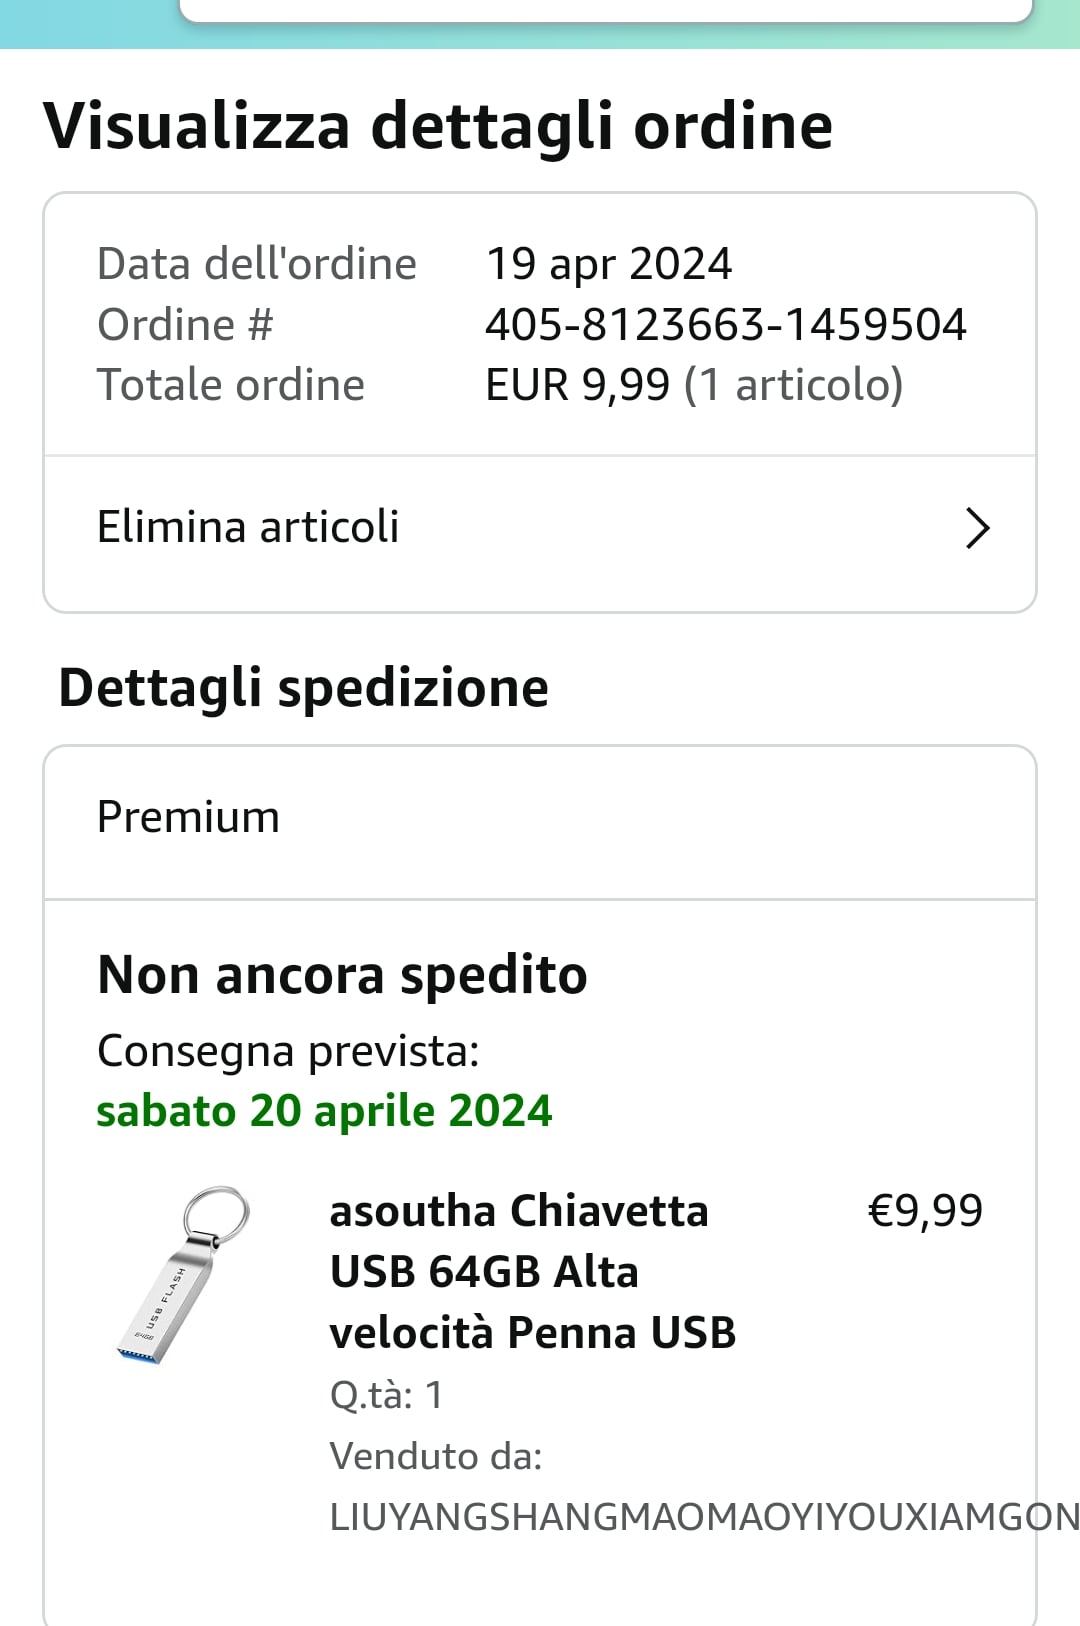Tap the search field at top edge

tap(605, 9)
